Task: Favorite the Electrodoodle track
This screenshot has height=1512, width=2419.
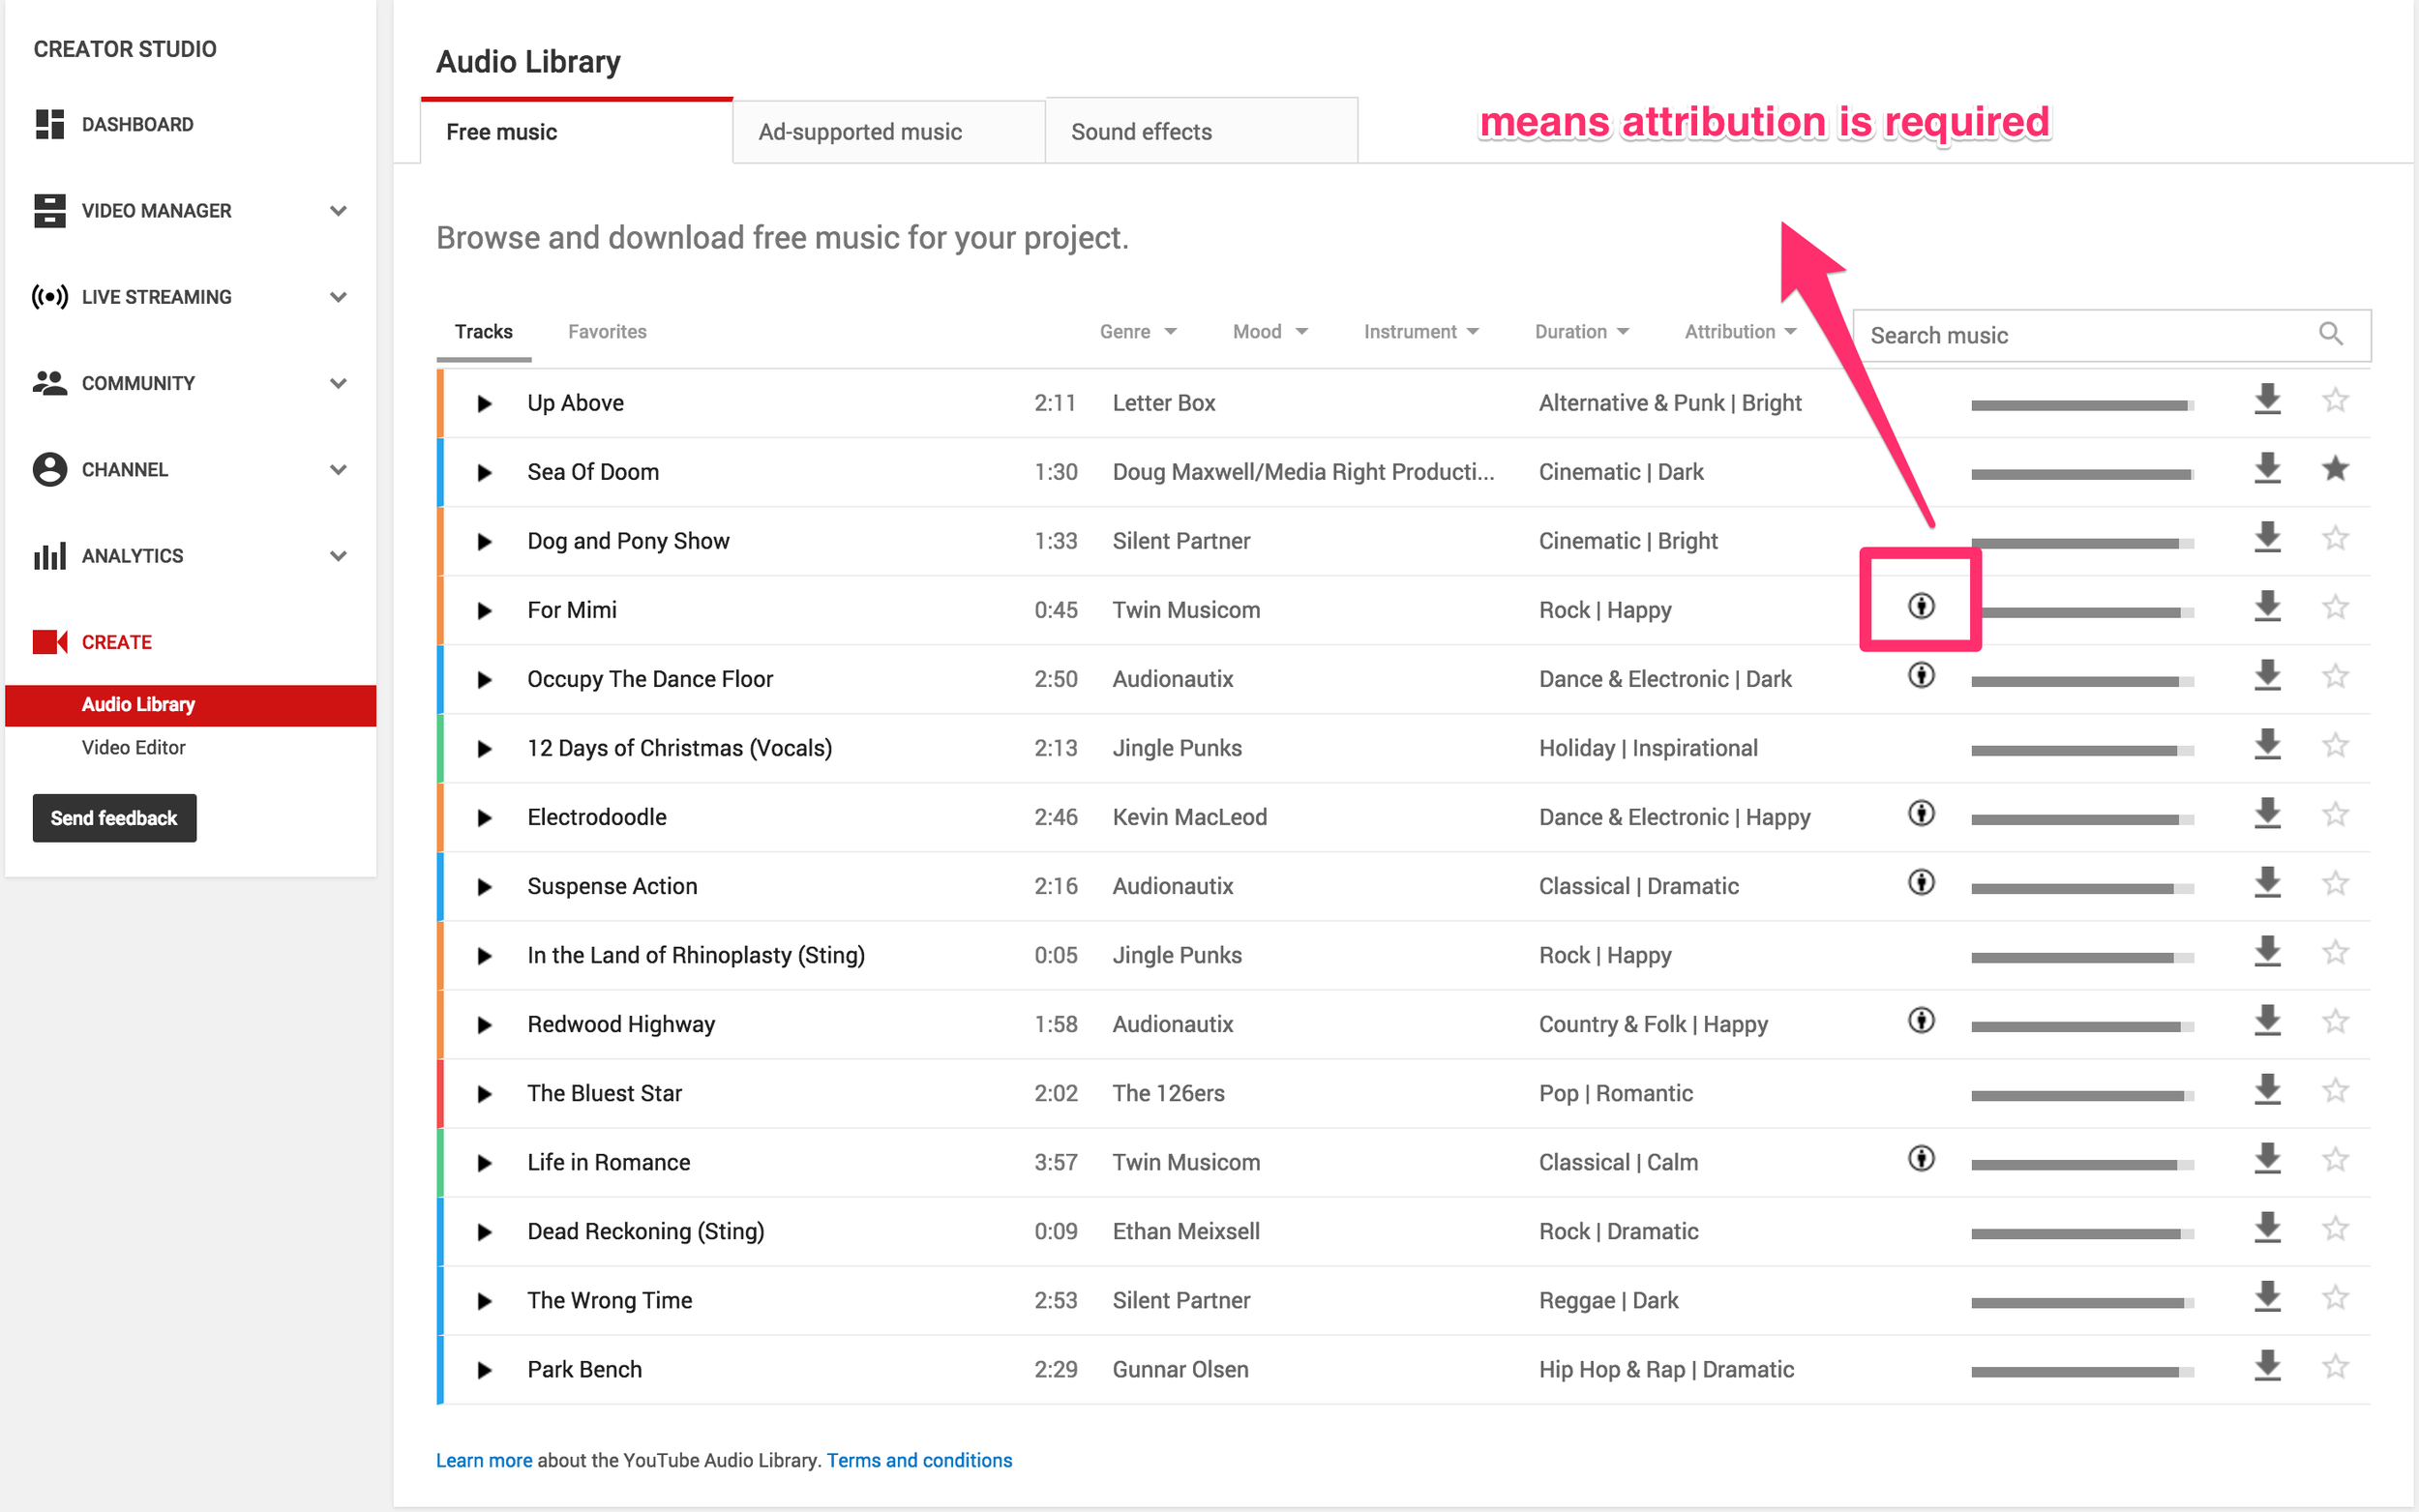Action: (x=2335, y=814)
